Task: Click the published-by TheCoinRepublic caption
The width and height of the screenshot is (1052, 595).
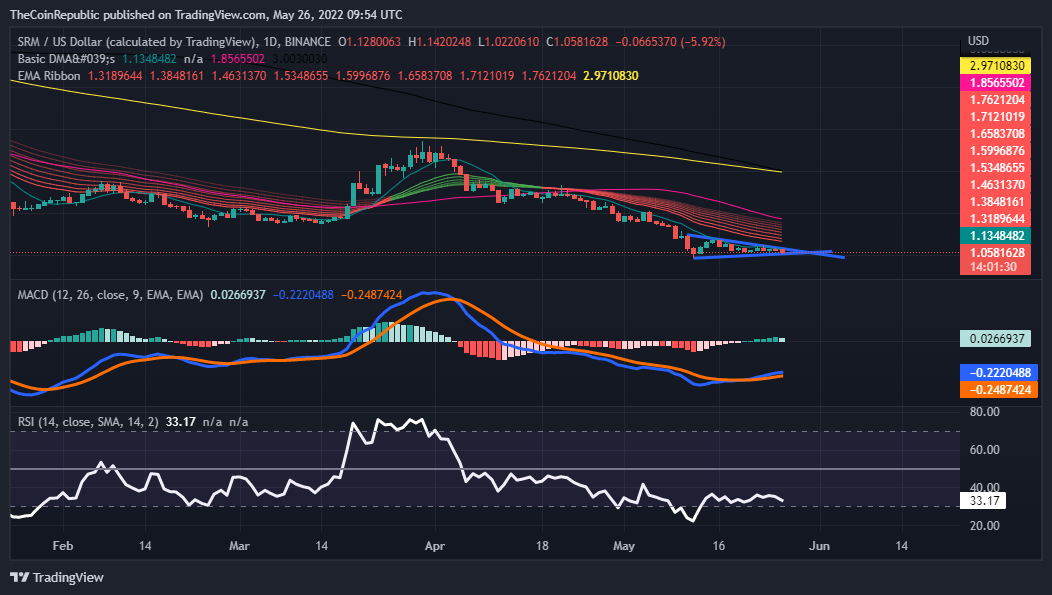Action: 206,14
